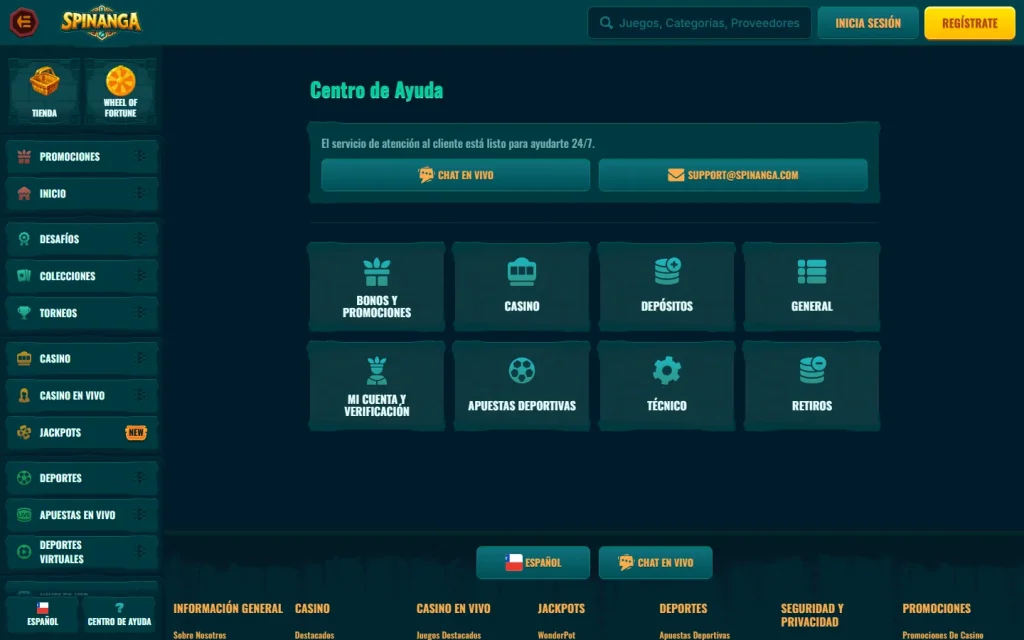Viewport: 1024px width, 640px height.
Task: Open the General help category
Action: click(812, 287)
